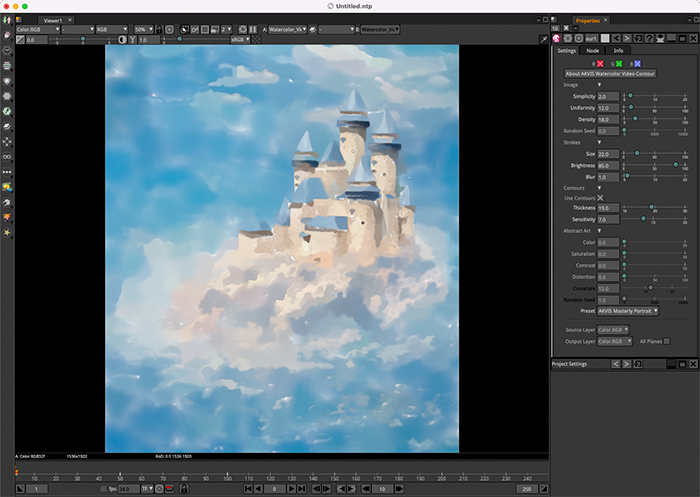700x497 pixels.
Task: Open the sRGB colorspace dropdown
Action: 240,40
